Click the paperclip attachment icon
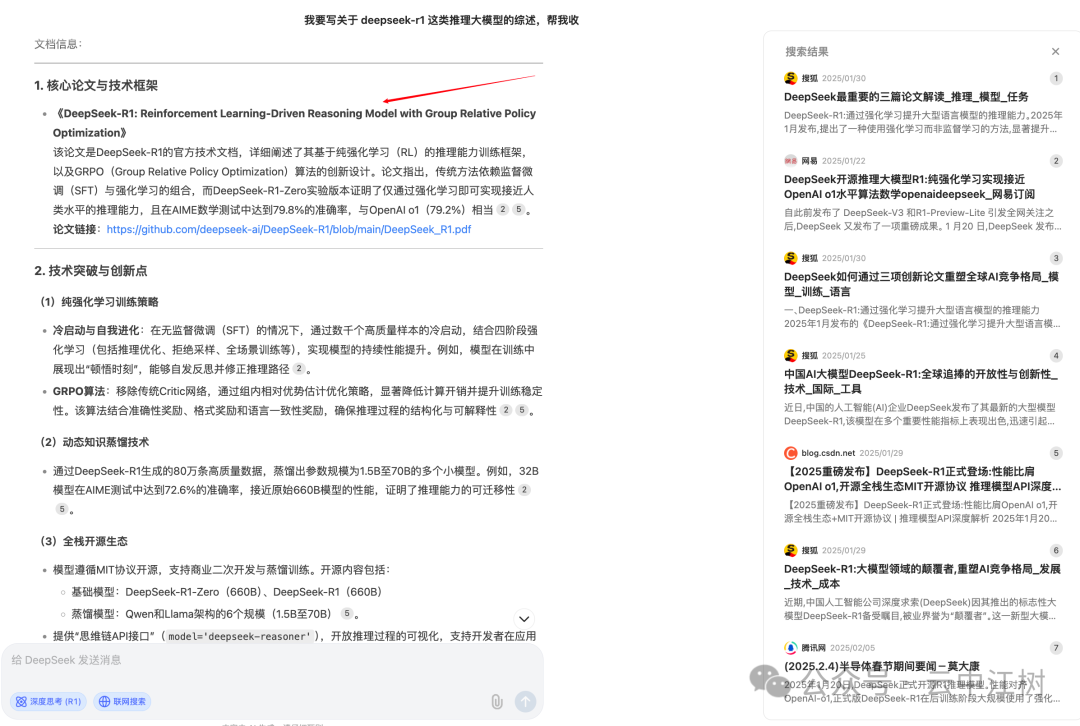This screenshot has height=726, width=1080. point(497,701)
